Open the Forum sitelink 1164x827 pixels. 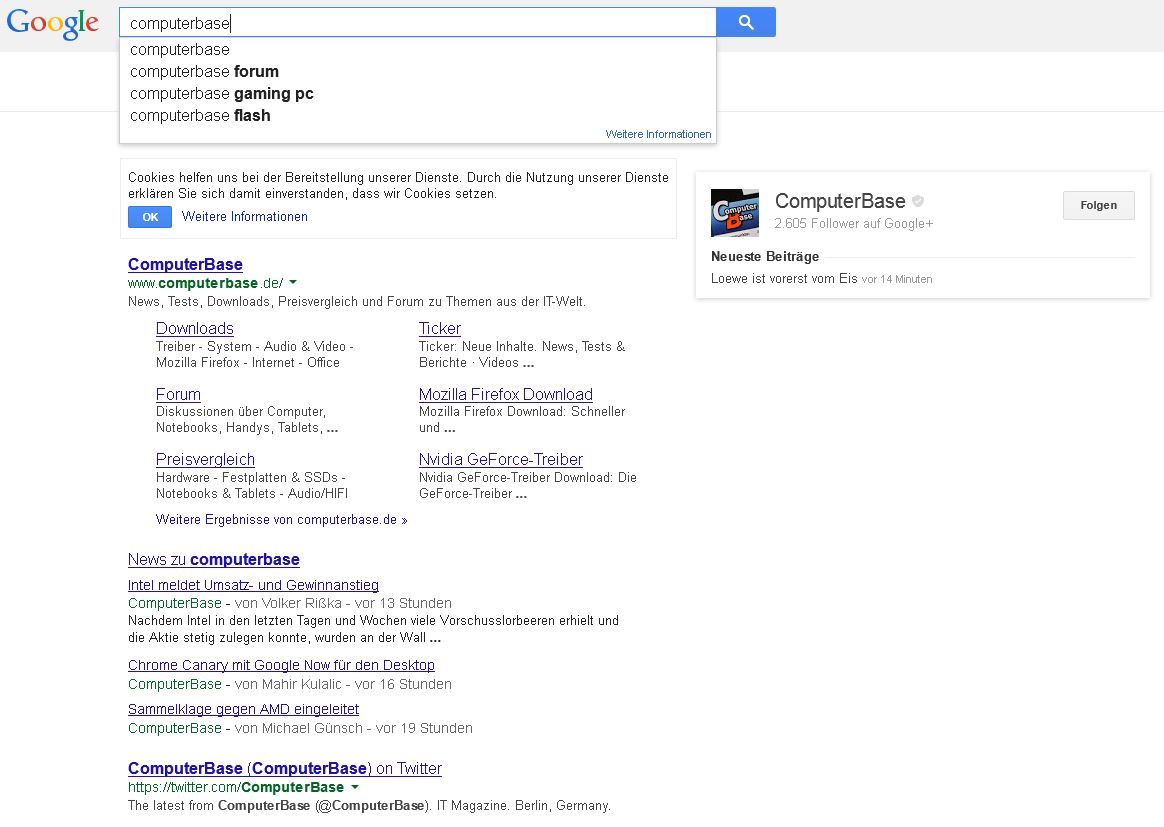coord(178,394)
